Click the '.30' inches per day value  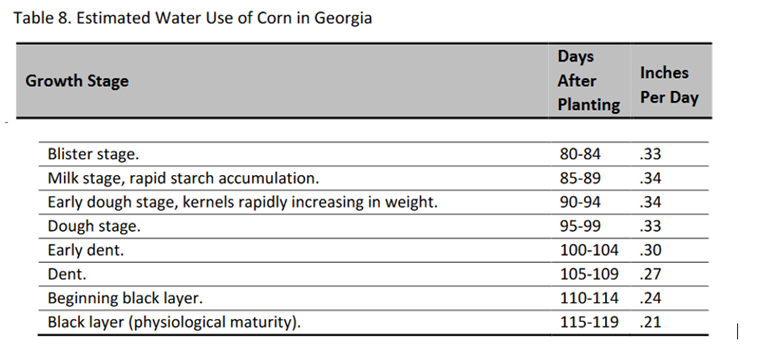tap(650, 250)
